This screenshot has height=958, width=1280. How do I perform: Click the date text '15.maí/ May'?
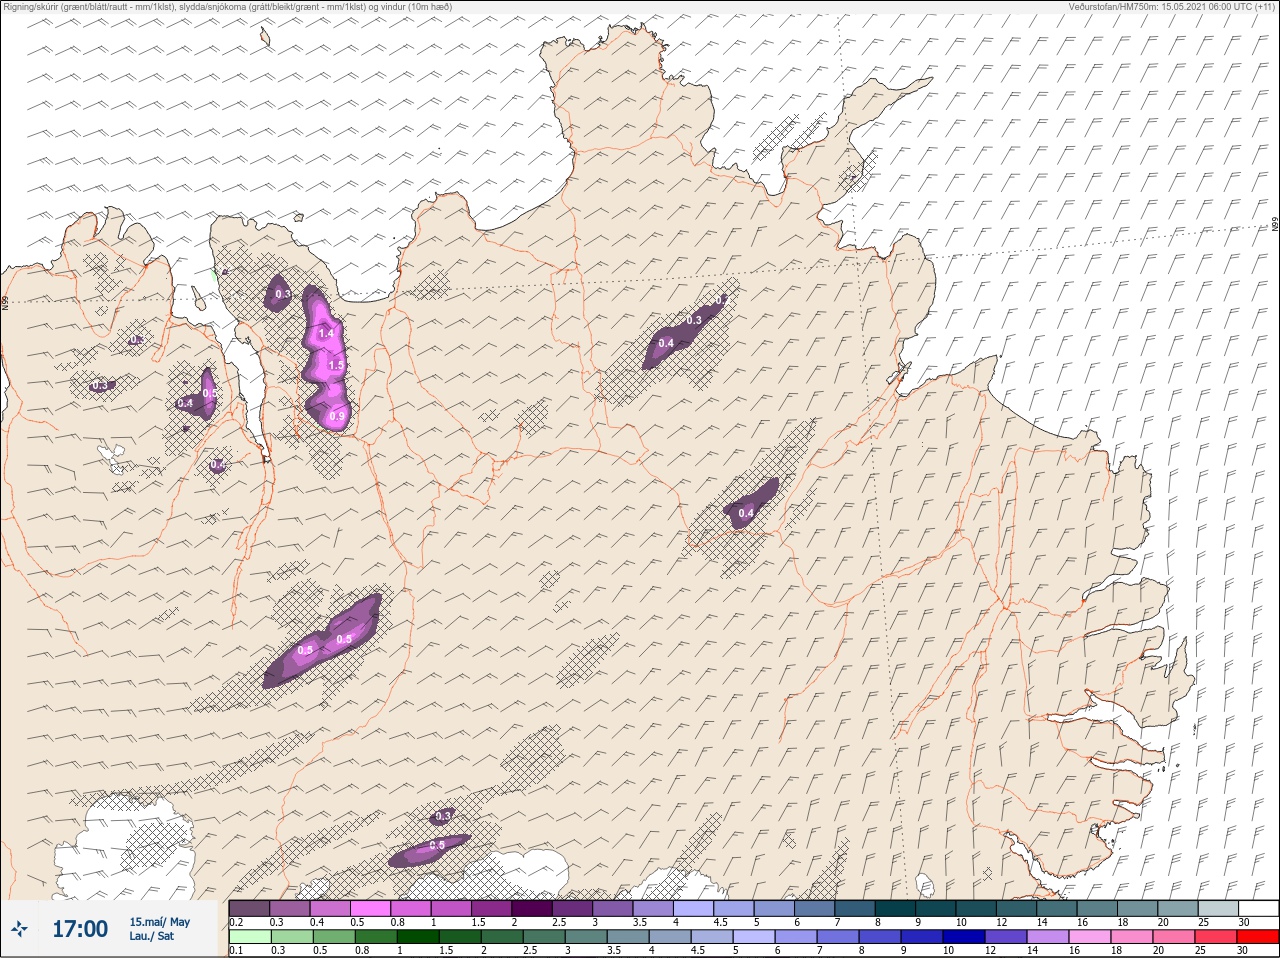(159, 922)
